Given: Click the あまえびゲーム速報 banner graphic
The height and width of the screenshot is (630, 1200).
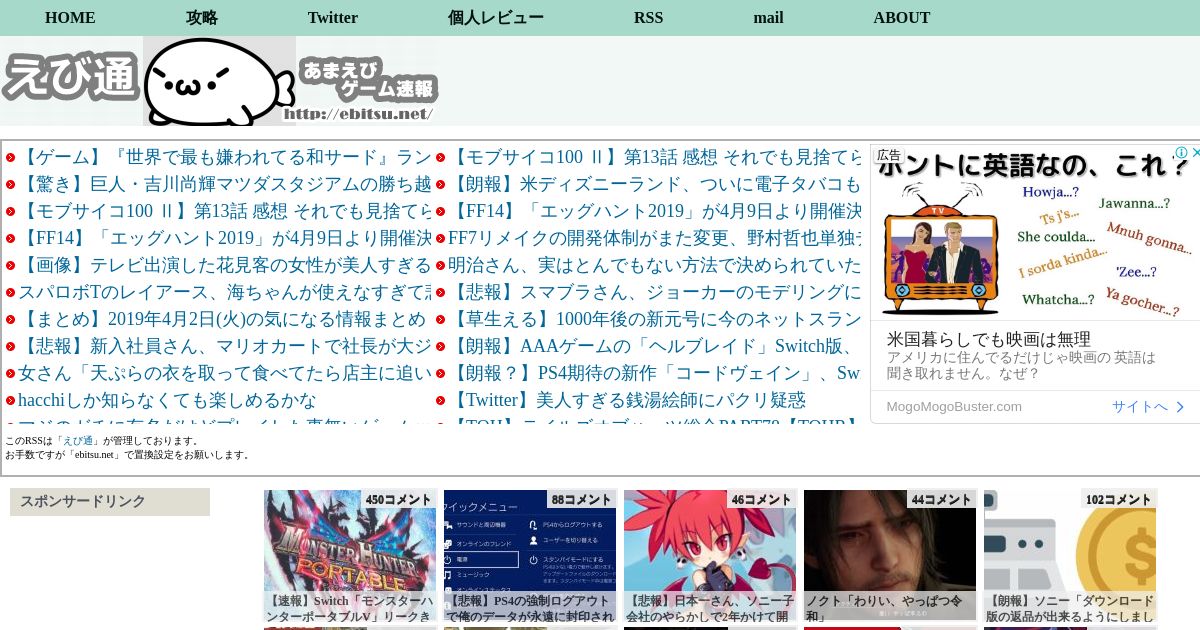Looking at the screenshot, I should (x=368, y=82).
